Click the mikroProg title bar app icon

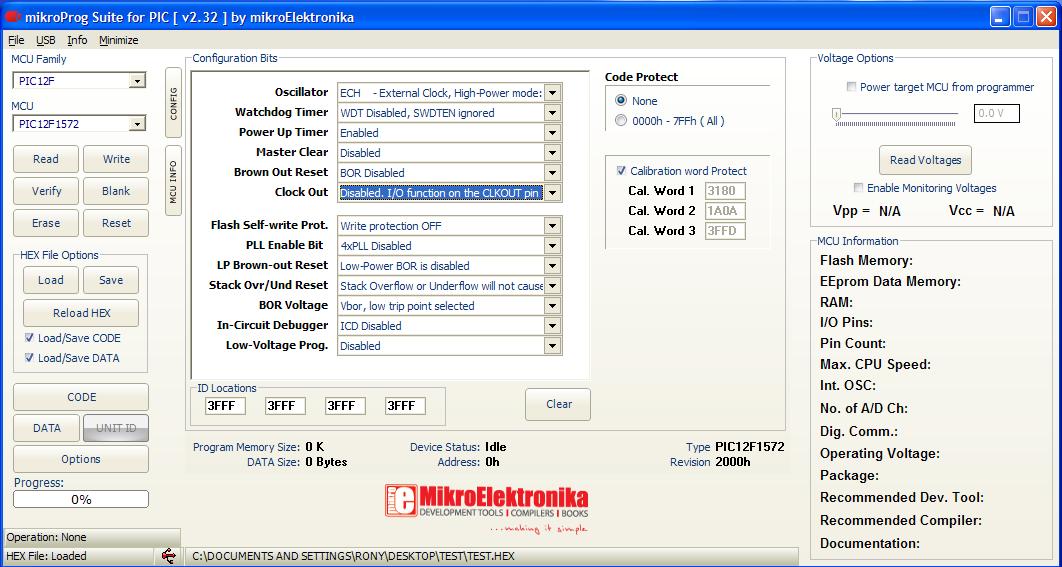(14, 17)
